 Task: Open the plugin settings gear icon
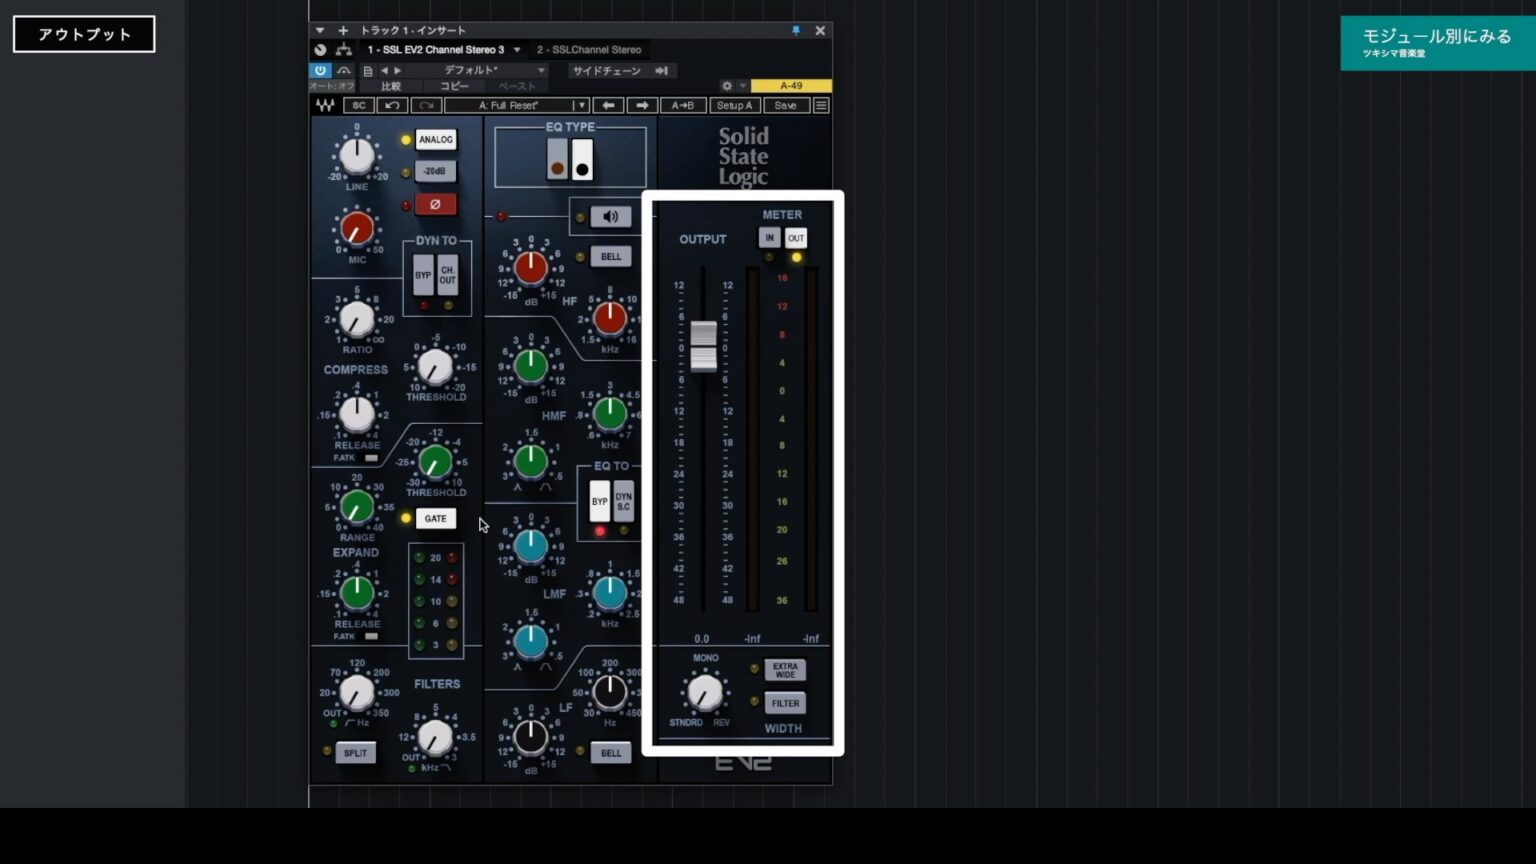coord(726,86)
